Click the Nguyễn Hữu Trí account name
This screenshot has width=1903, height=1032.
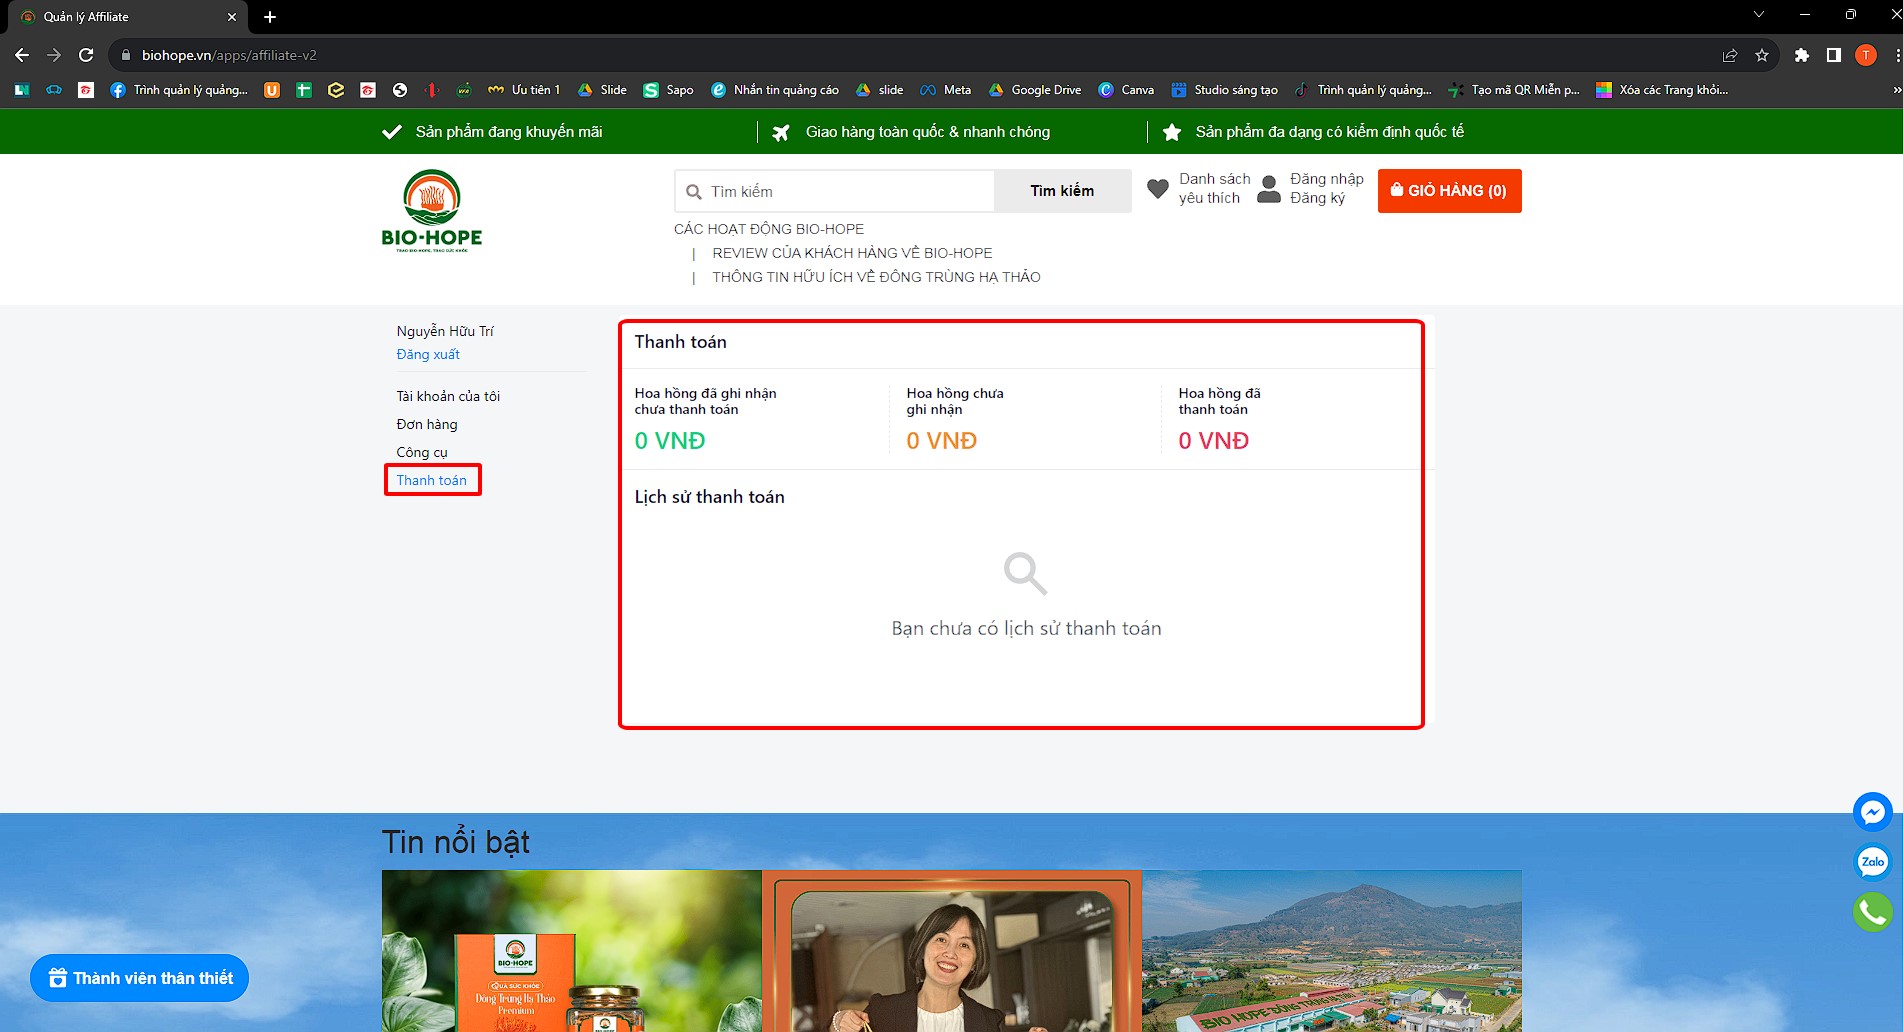pos(445,331)
